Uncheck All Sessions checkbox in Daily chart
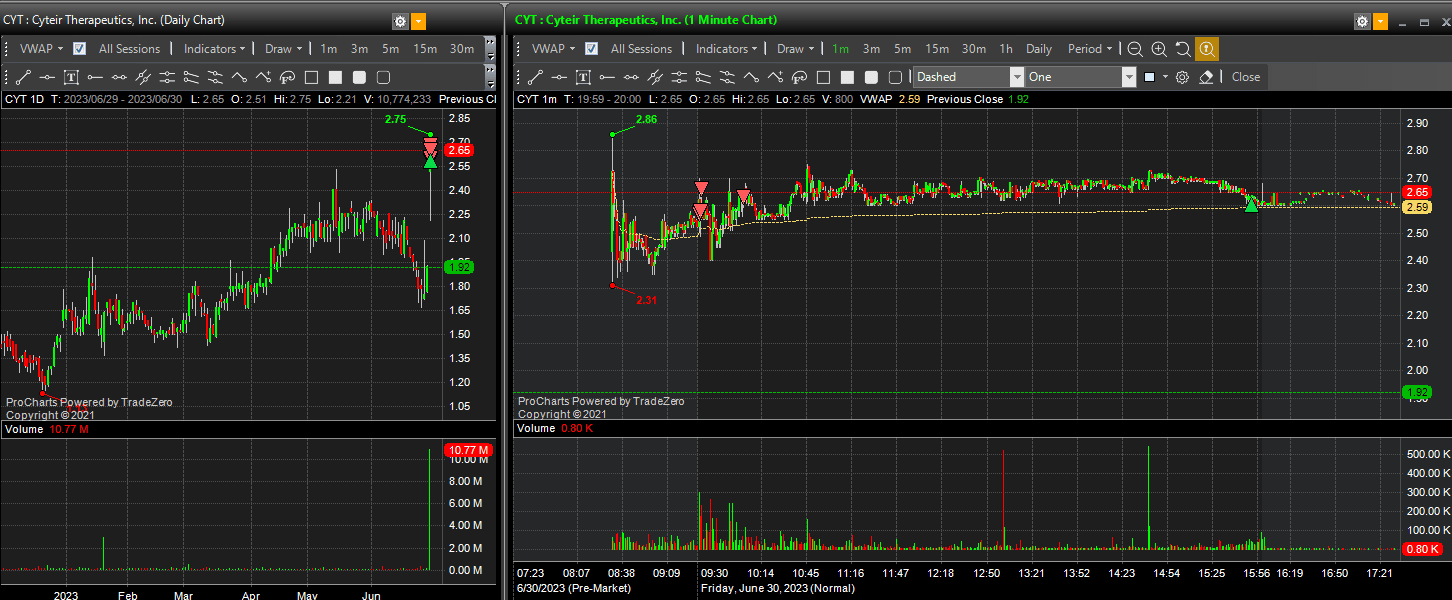This screenshot has height=600, width=1452. [x=80, y=49]
